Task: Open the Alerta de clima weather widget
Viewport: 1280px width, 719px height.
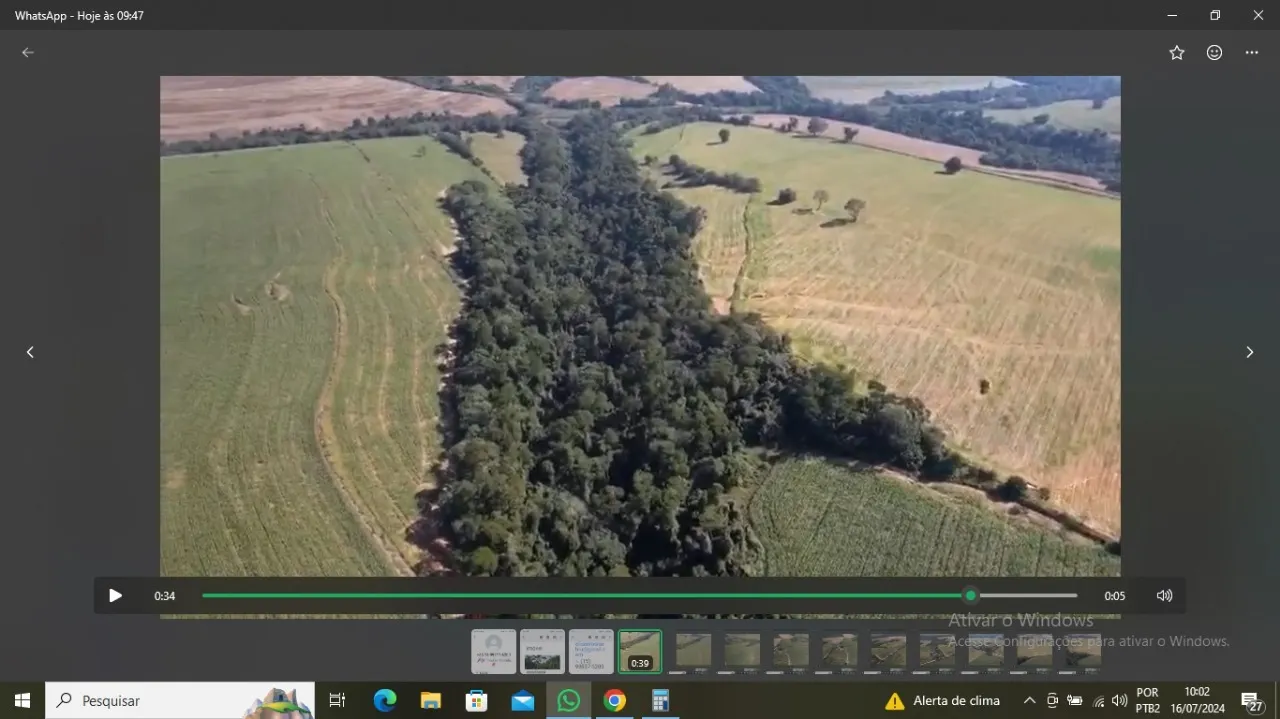Action: tap(943, 701)
